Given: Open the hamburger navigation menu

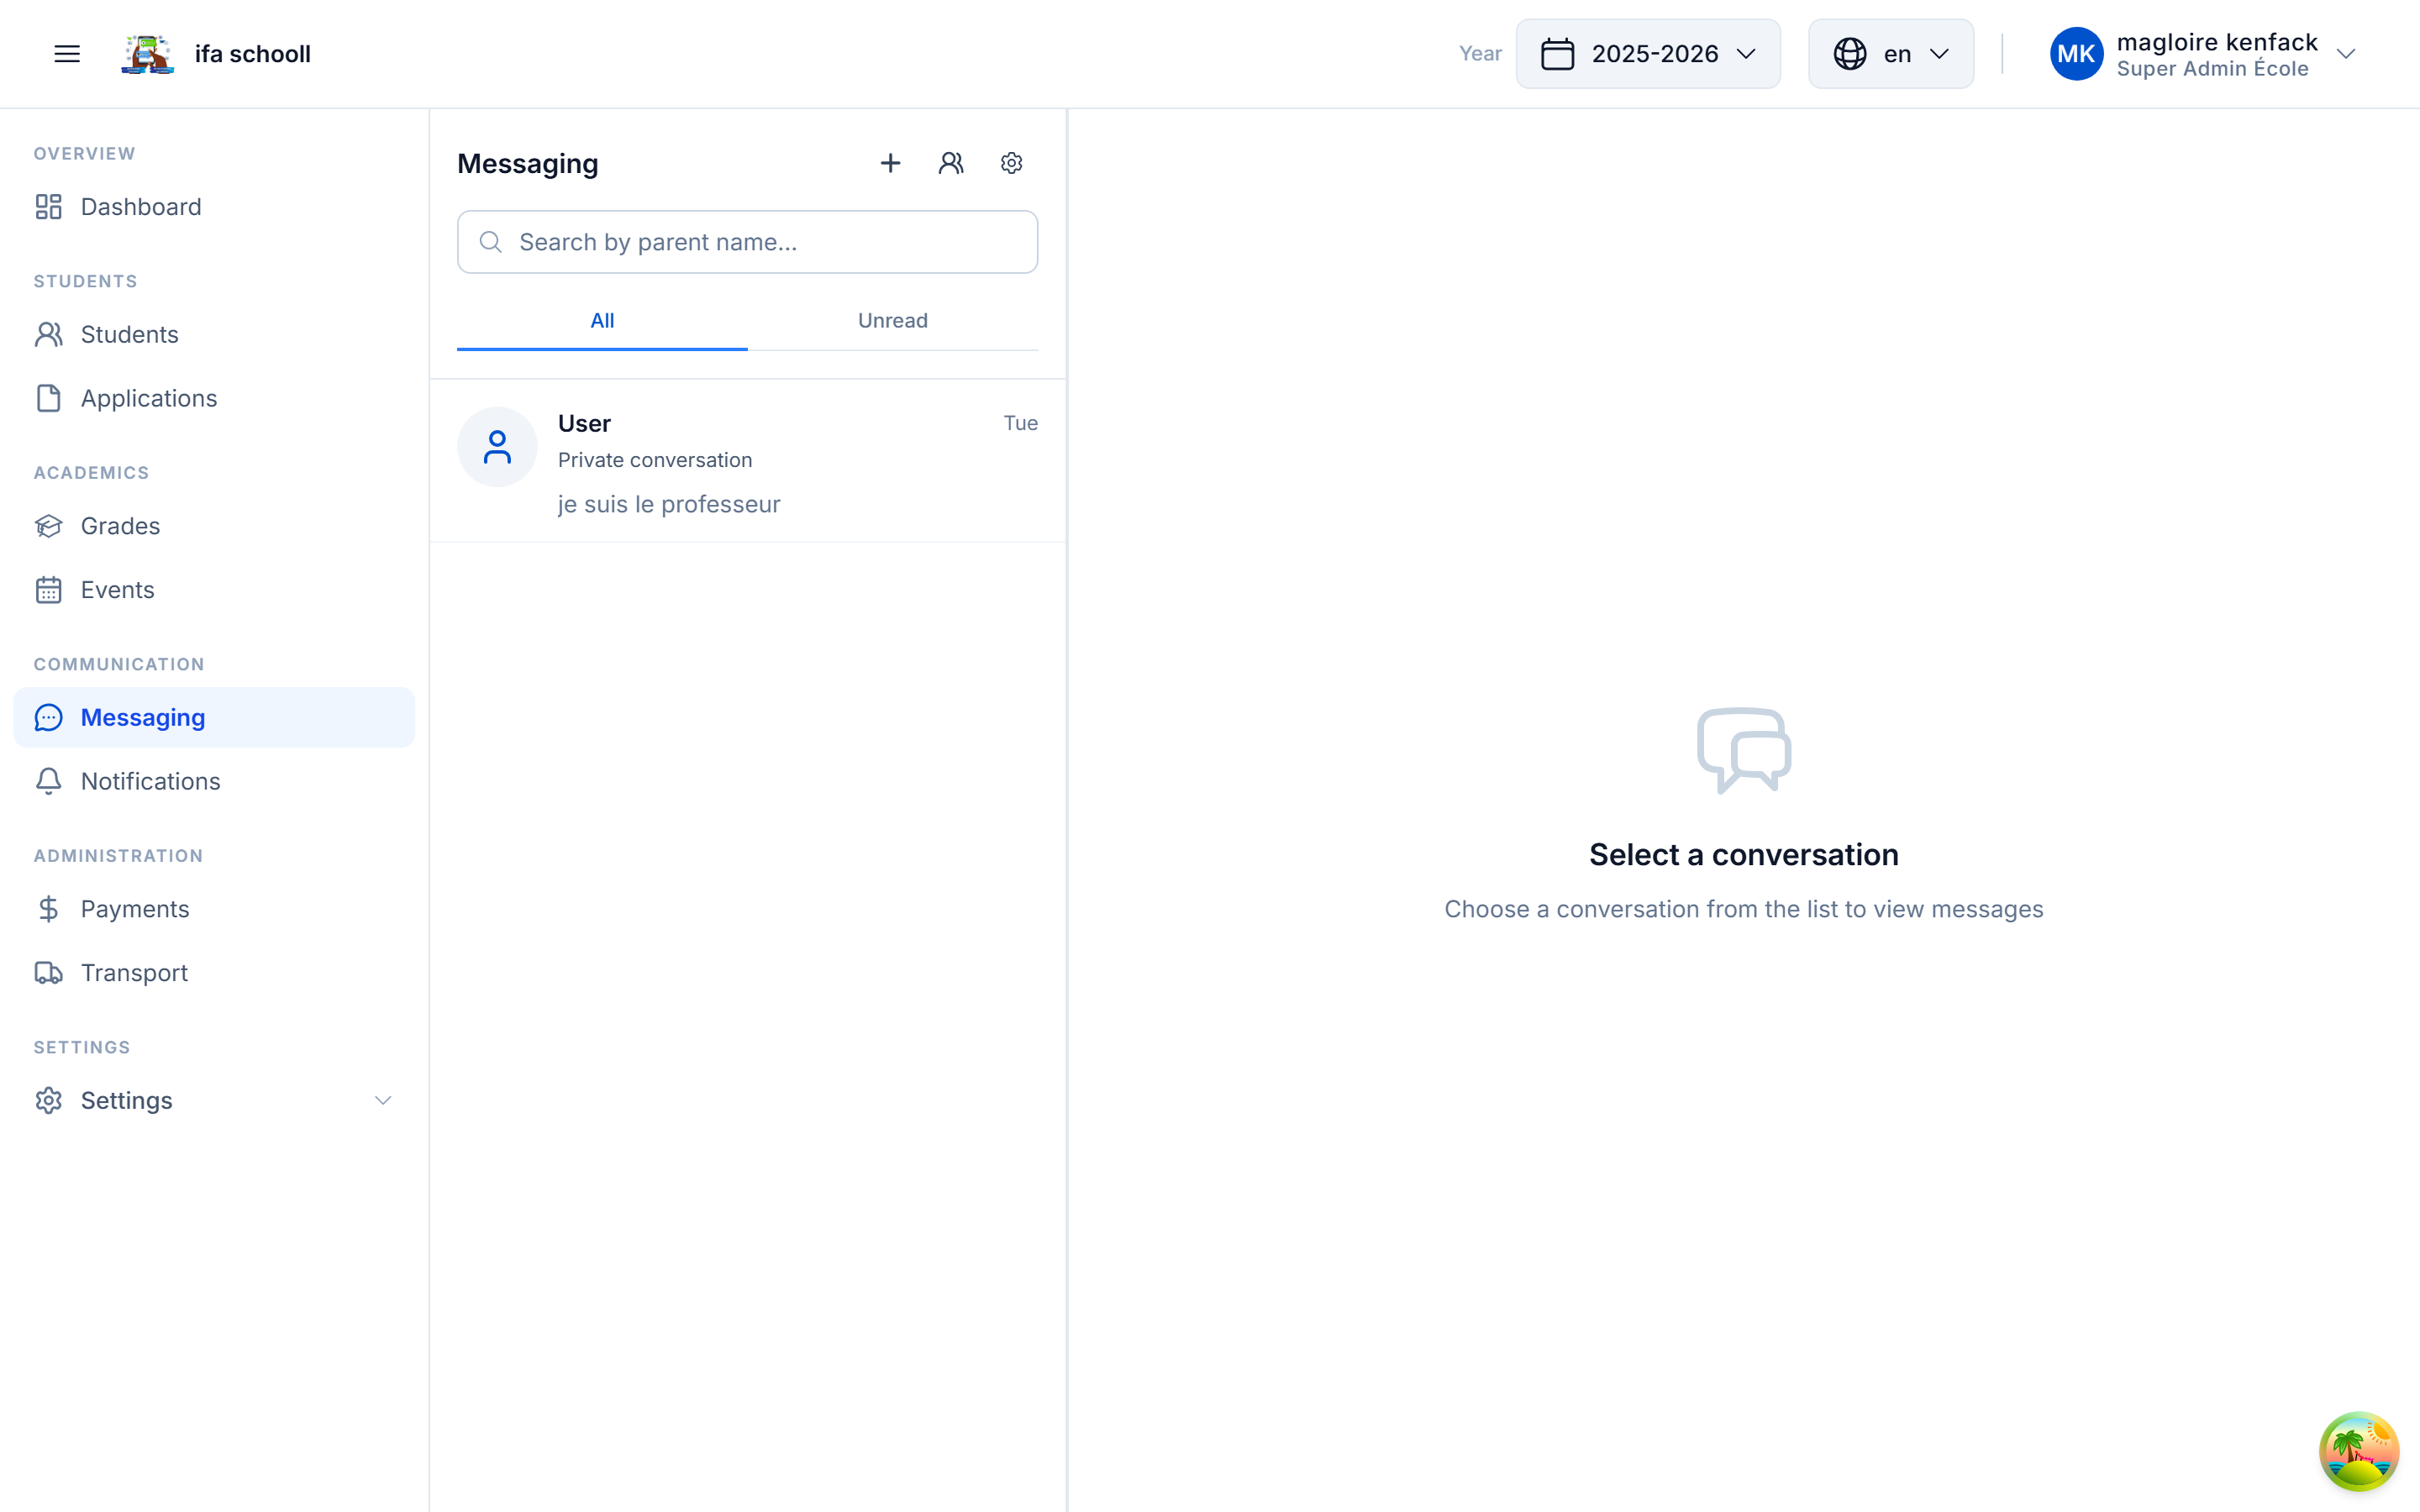Looking at the screenshot, I should pyautogui.click(x=66, y=53).
